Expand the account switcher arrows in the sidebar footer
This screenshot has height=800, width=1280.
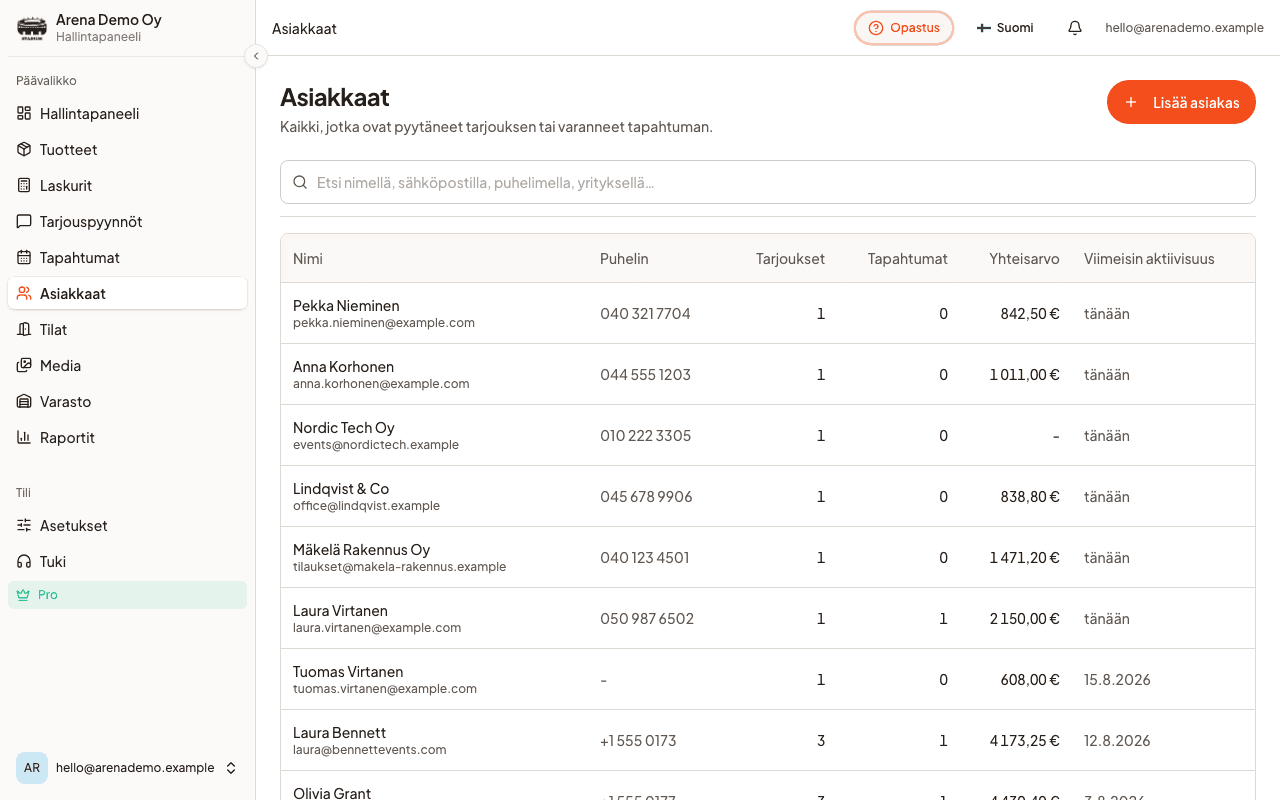pos(231,768)
